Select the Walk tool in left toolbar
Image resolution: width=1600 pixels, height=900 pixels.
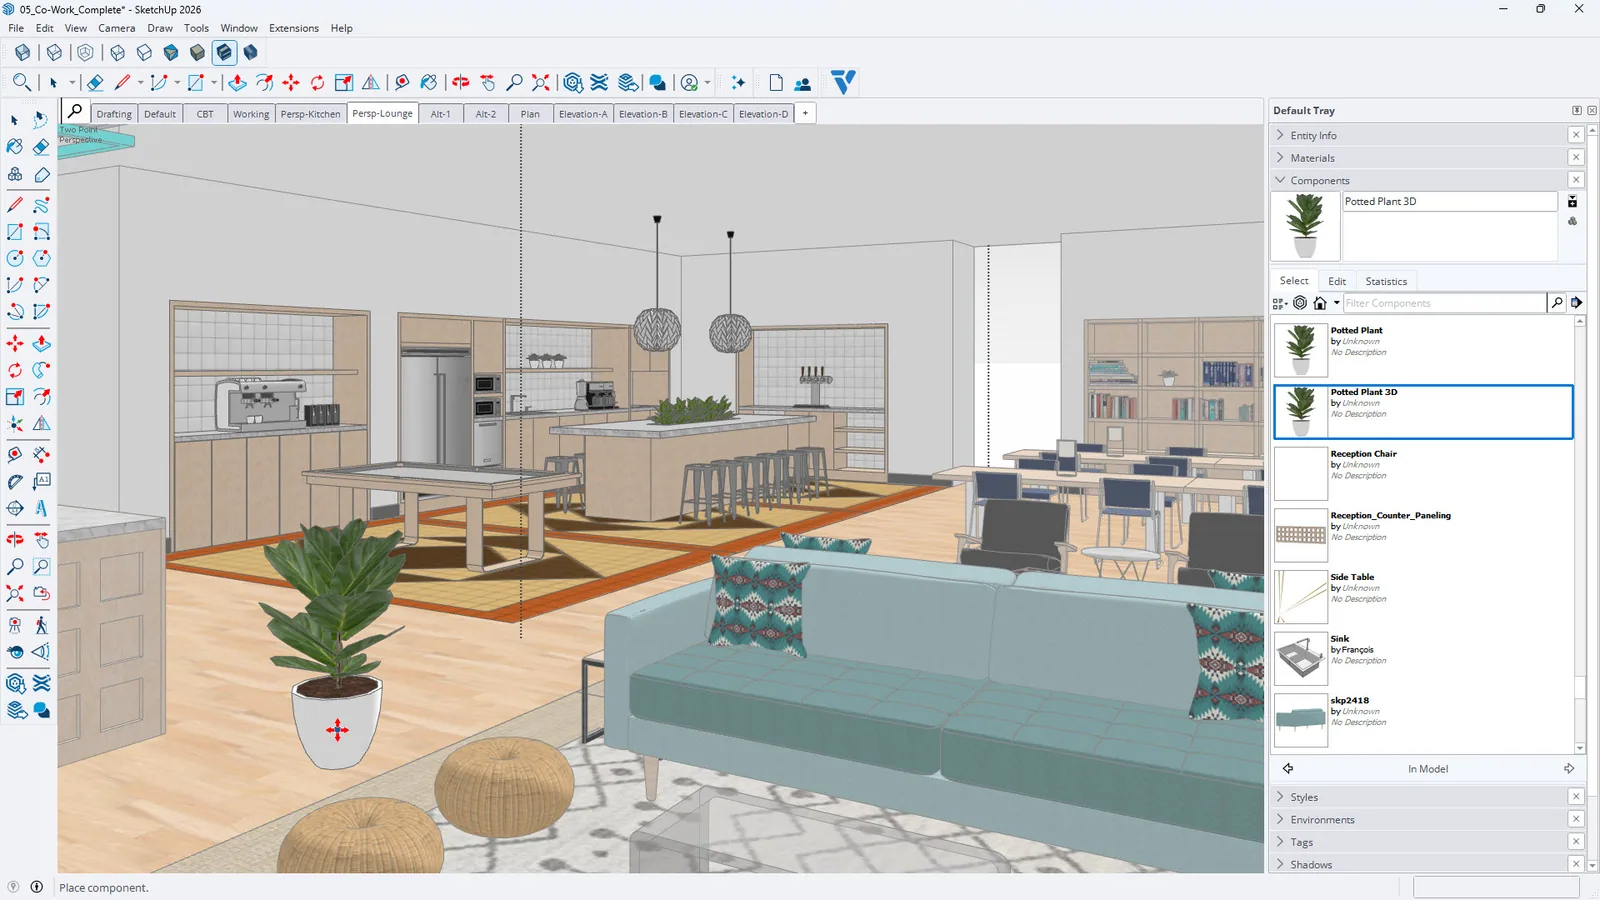41,626
